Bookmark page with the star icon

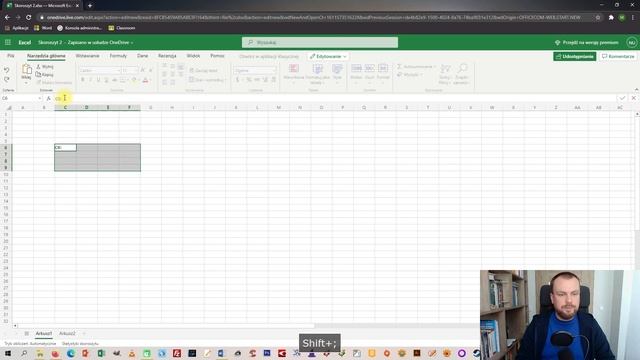(598, 18)
